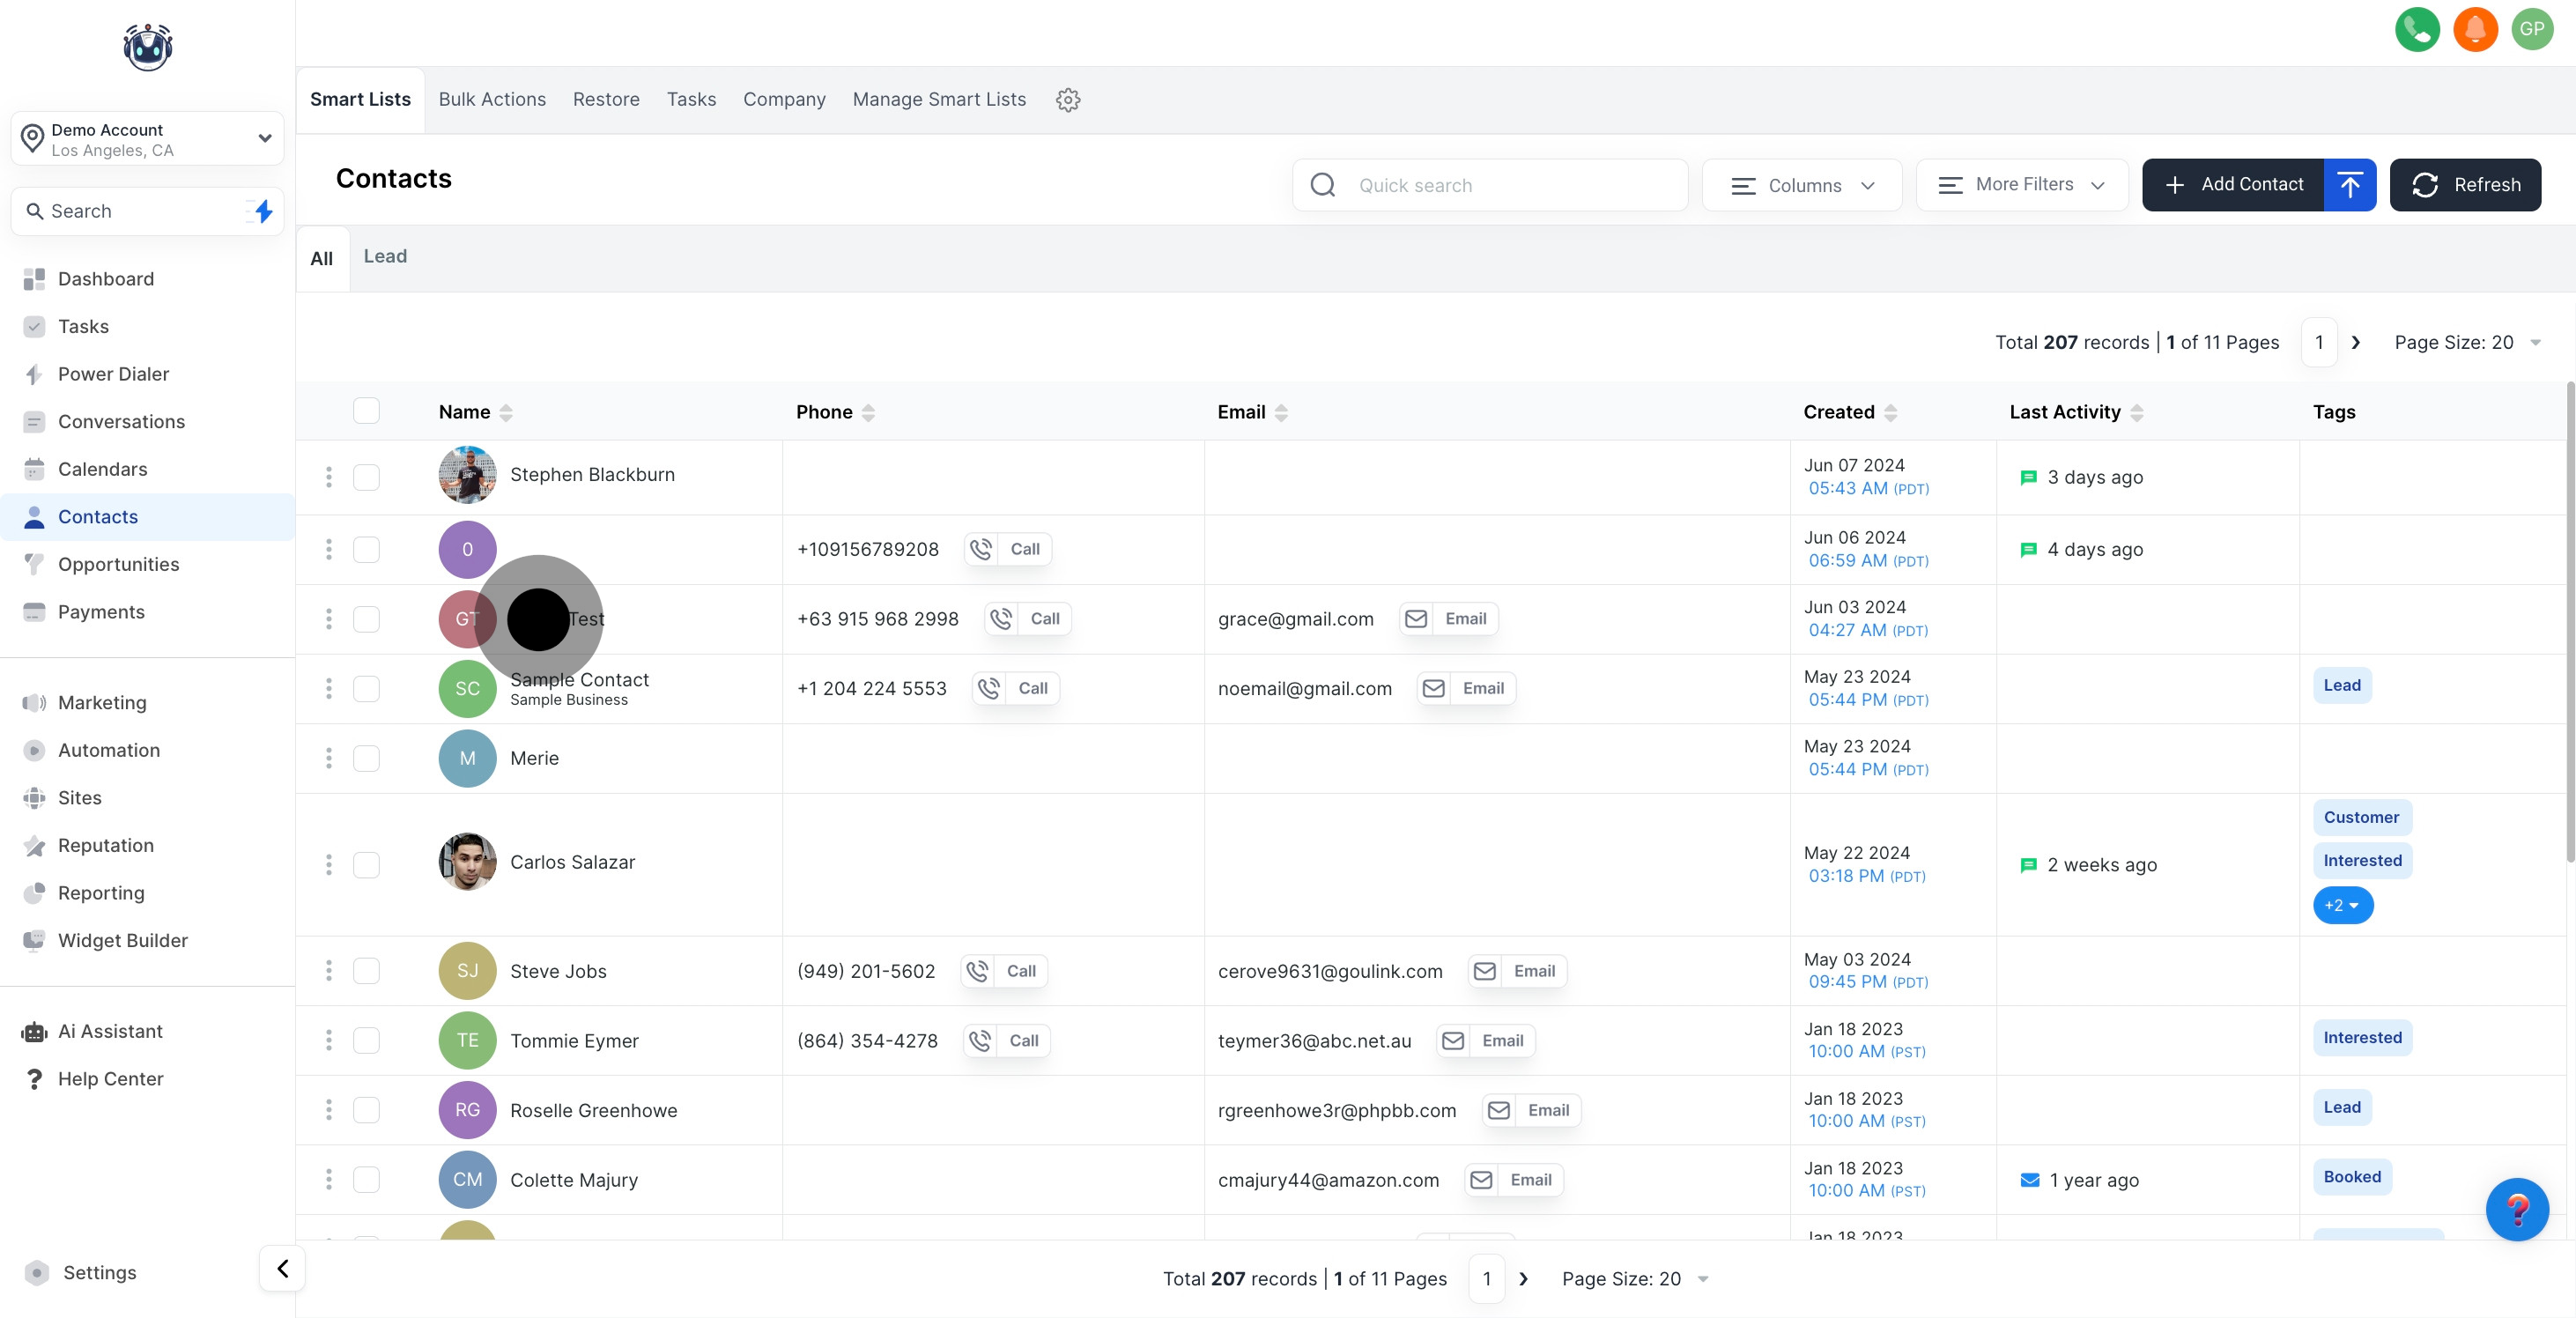
Task: Collapse the sidebar with arrow button
Action: coord(282,1268)
